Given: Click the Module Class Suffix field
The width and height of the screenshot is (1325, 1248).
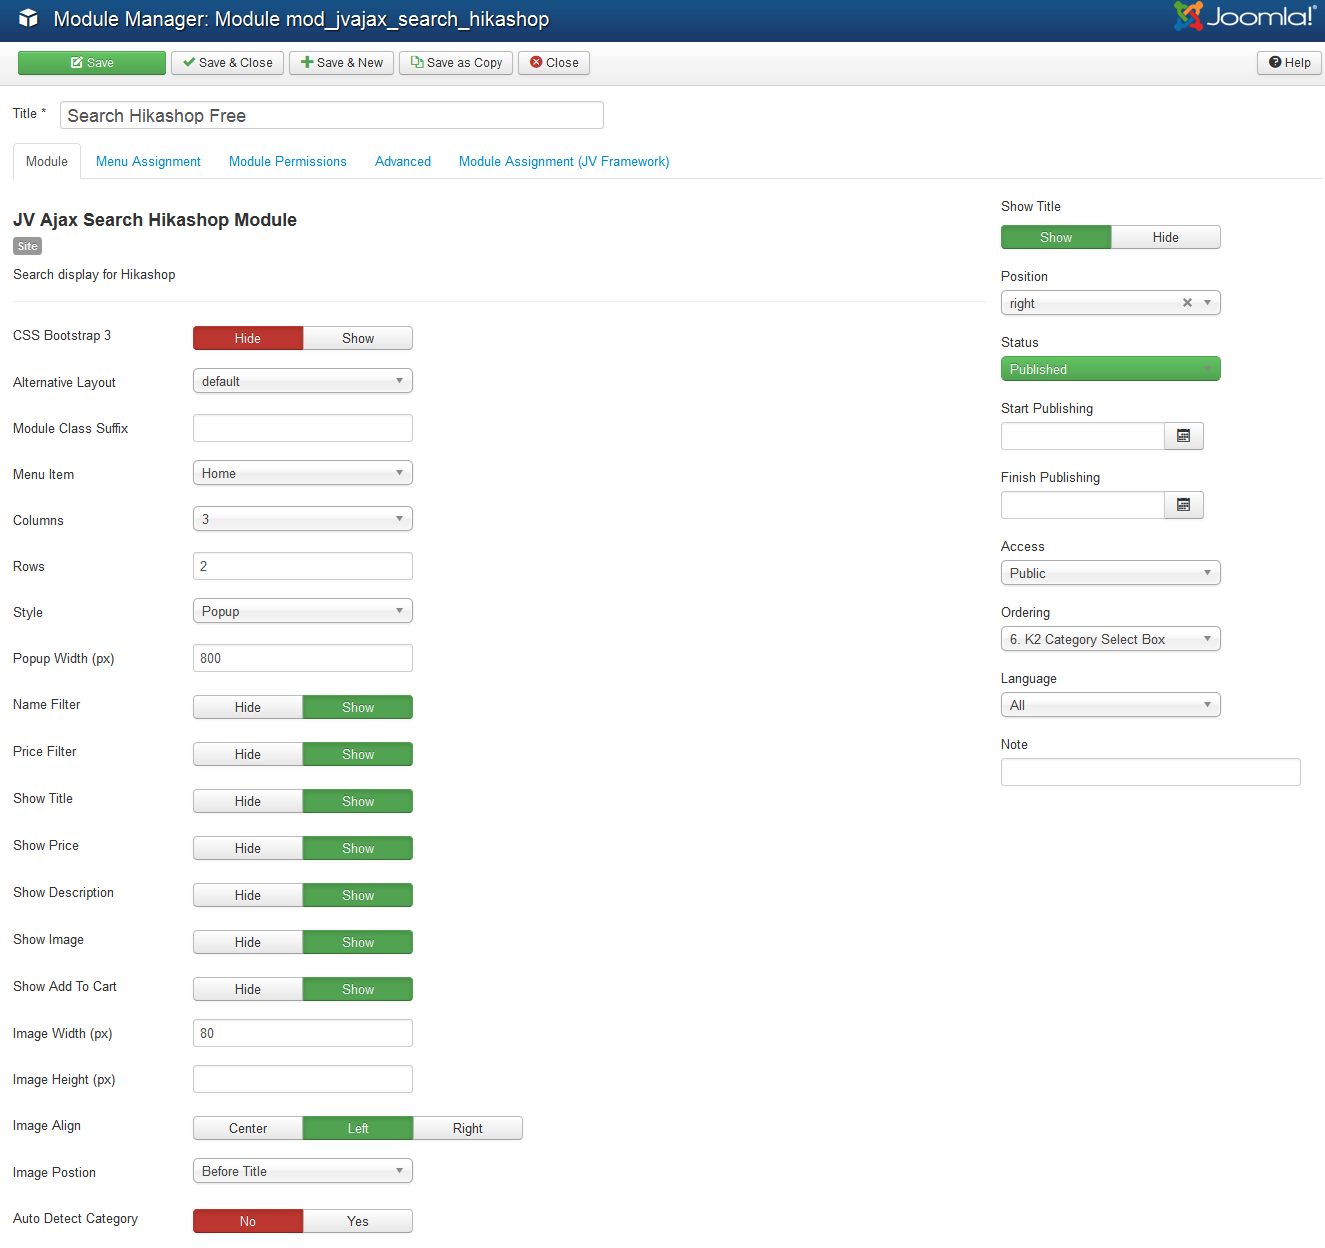Looking at the screenshot, I should [303, 428].
